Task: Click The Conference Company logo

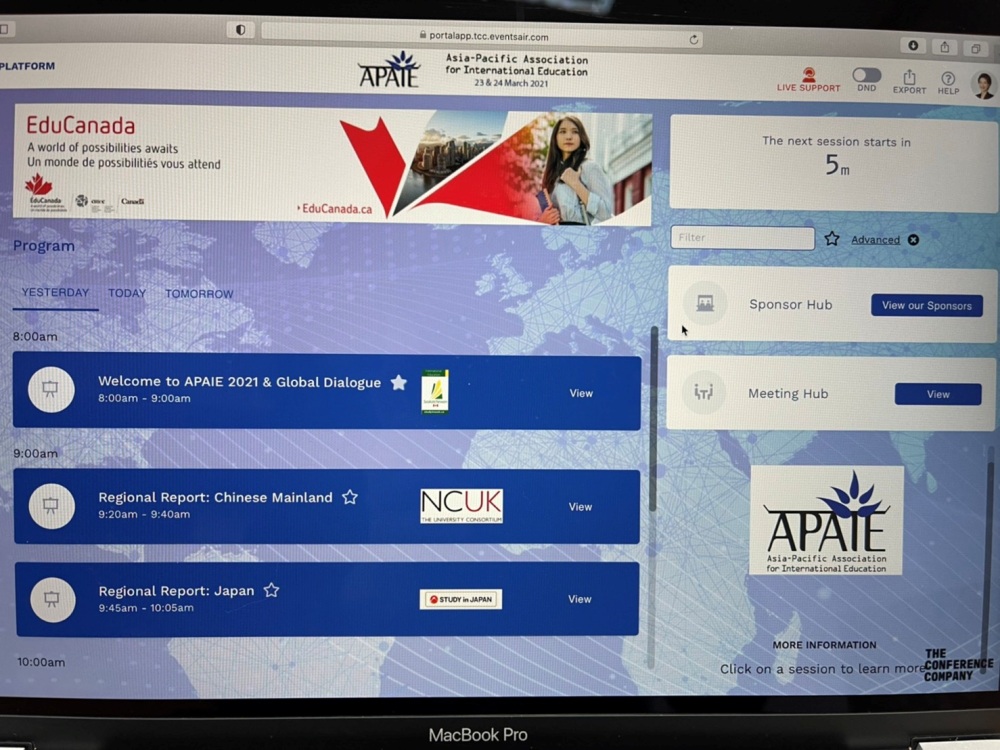Action: click(958, 665)
